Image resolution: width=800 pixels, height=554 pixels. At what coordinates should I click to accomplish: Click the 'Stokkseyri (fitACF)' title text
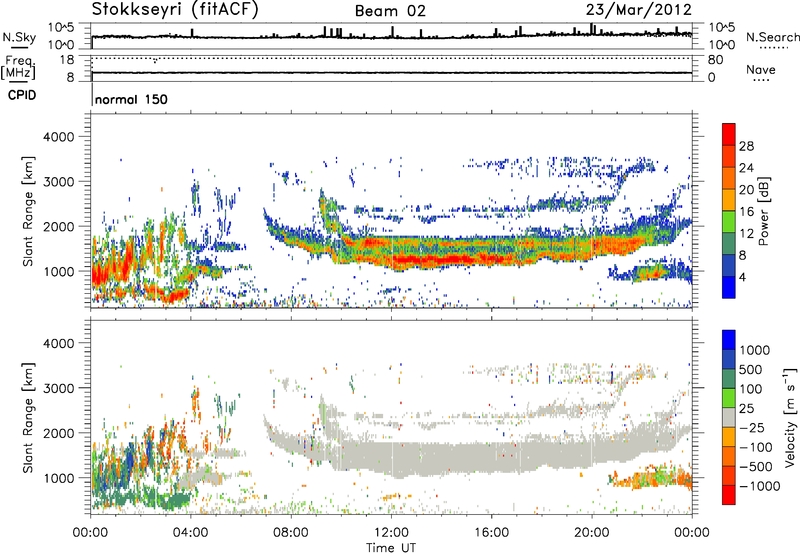[x=175, y=10]
